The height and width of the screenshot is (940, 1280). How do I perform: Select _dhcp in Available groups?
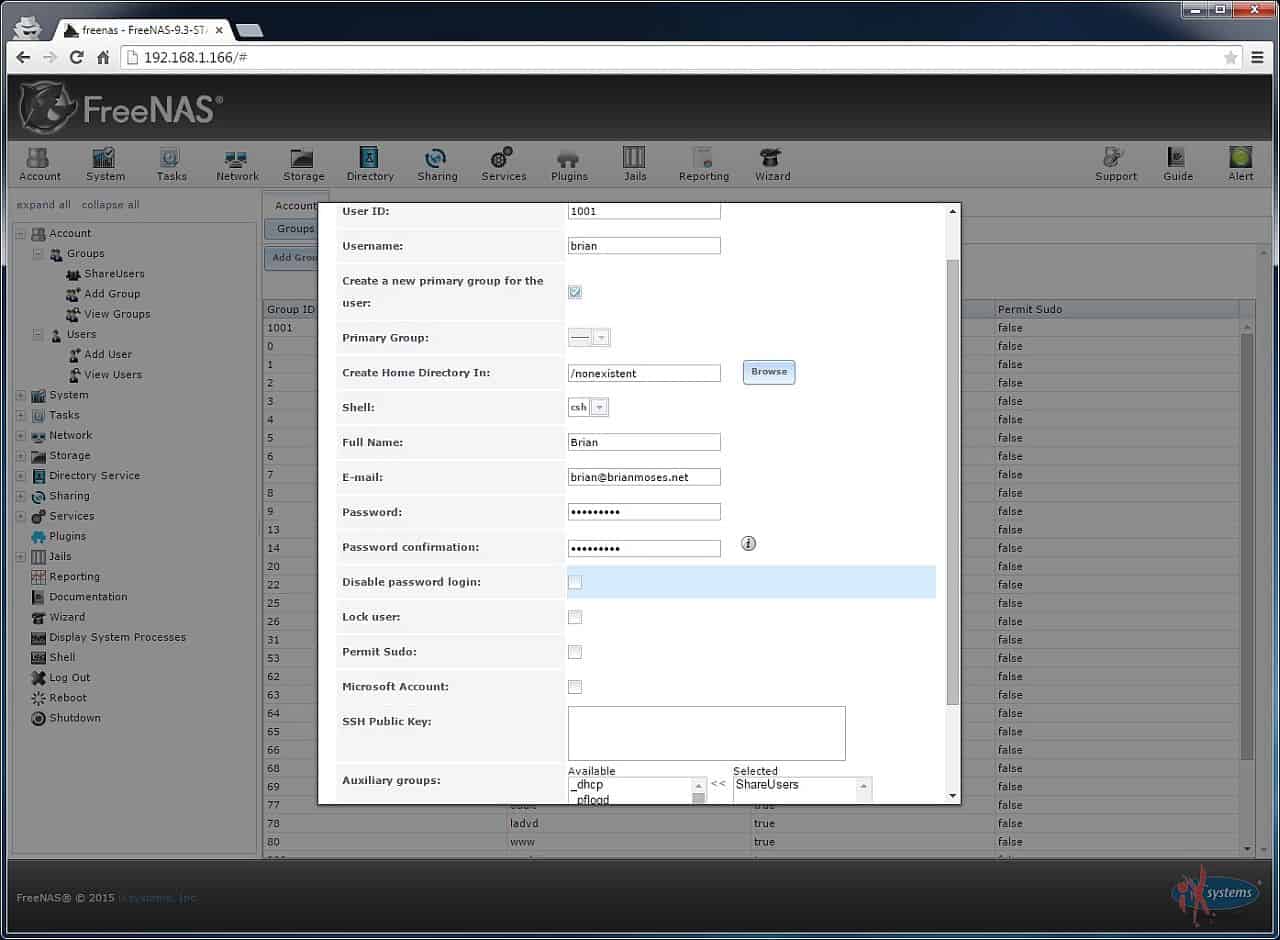pyautogui.click(x=629, y=785)
